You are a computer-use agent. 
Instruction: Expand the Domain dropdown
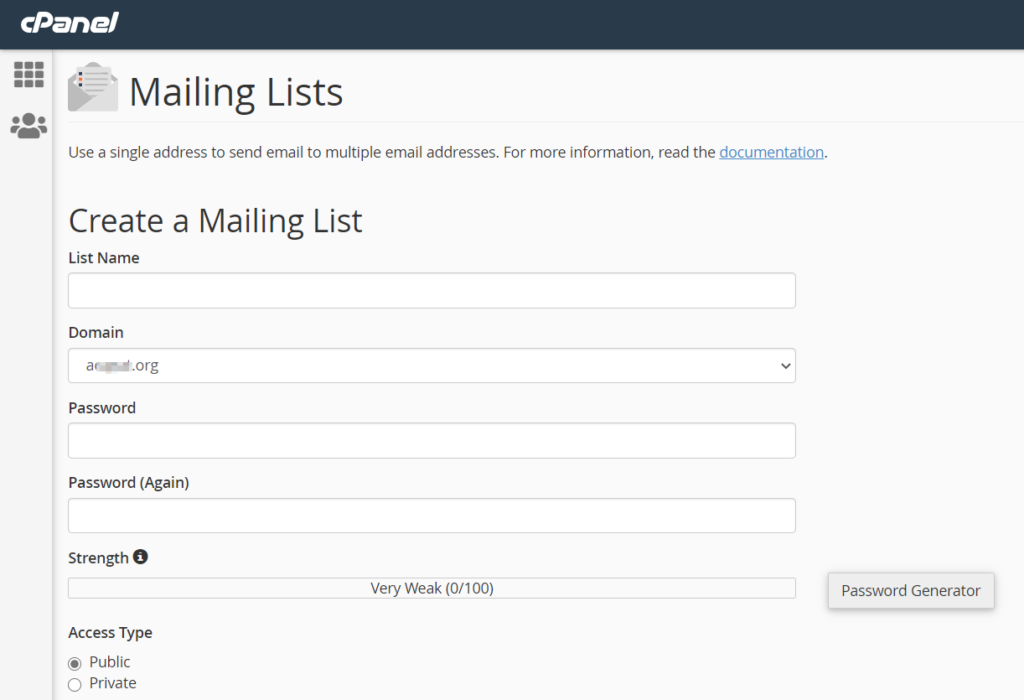click(x=431, y=366)
